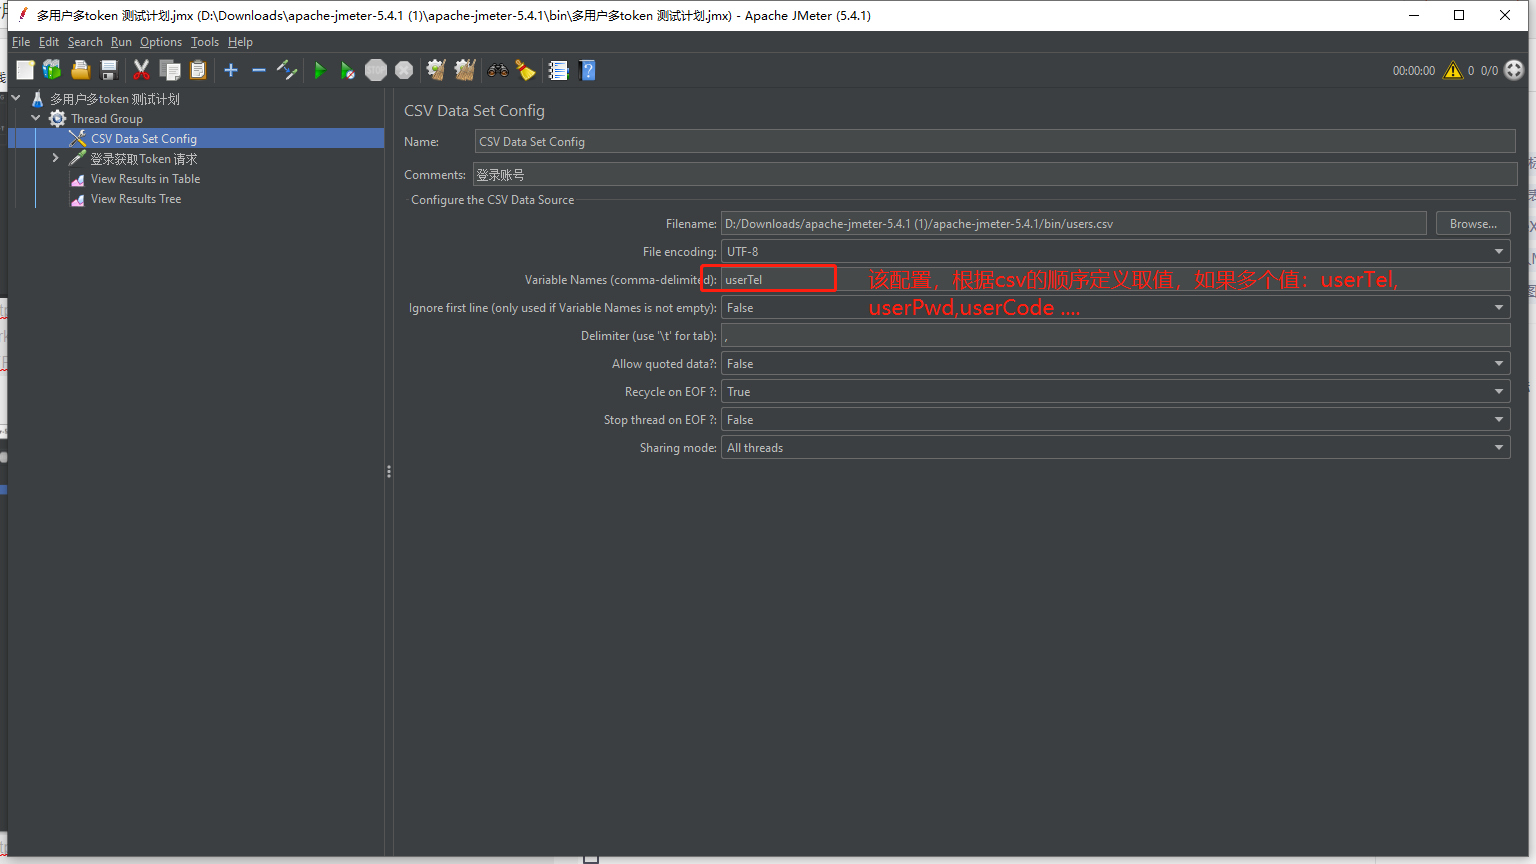This screenshot has width=1536, height=864.
Task: Start the test with the green play icon
Action: [x=320, y=70]
